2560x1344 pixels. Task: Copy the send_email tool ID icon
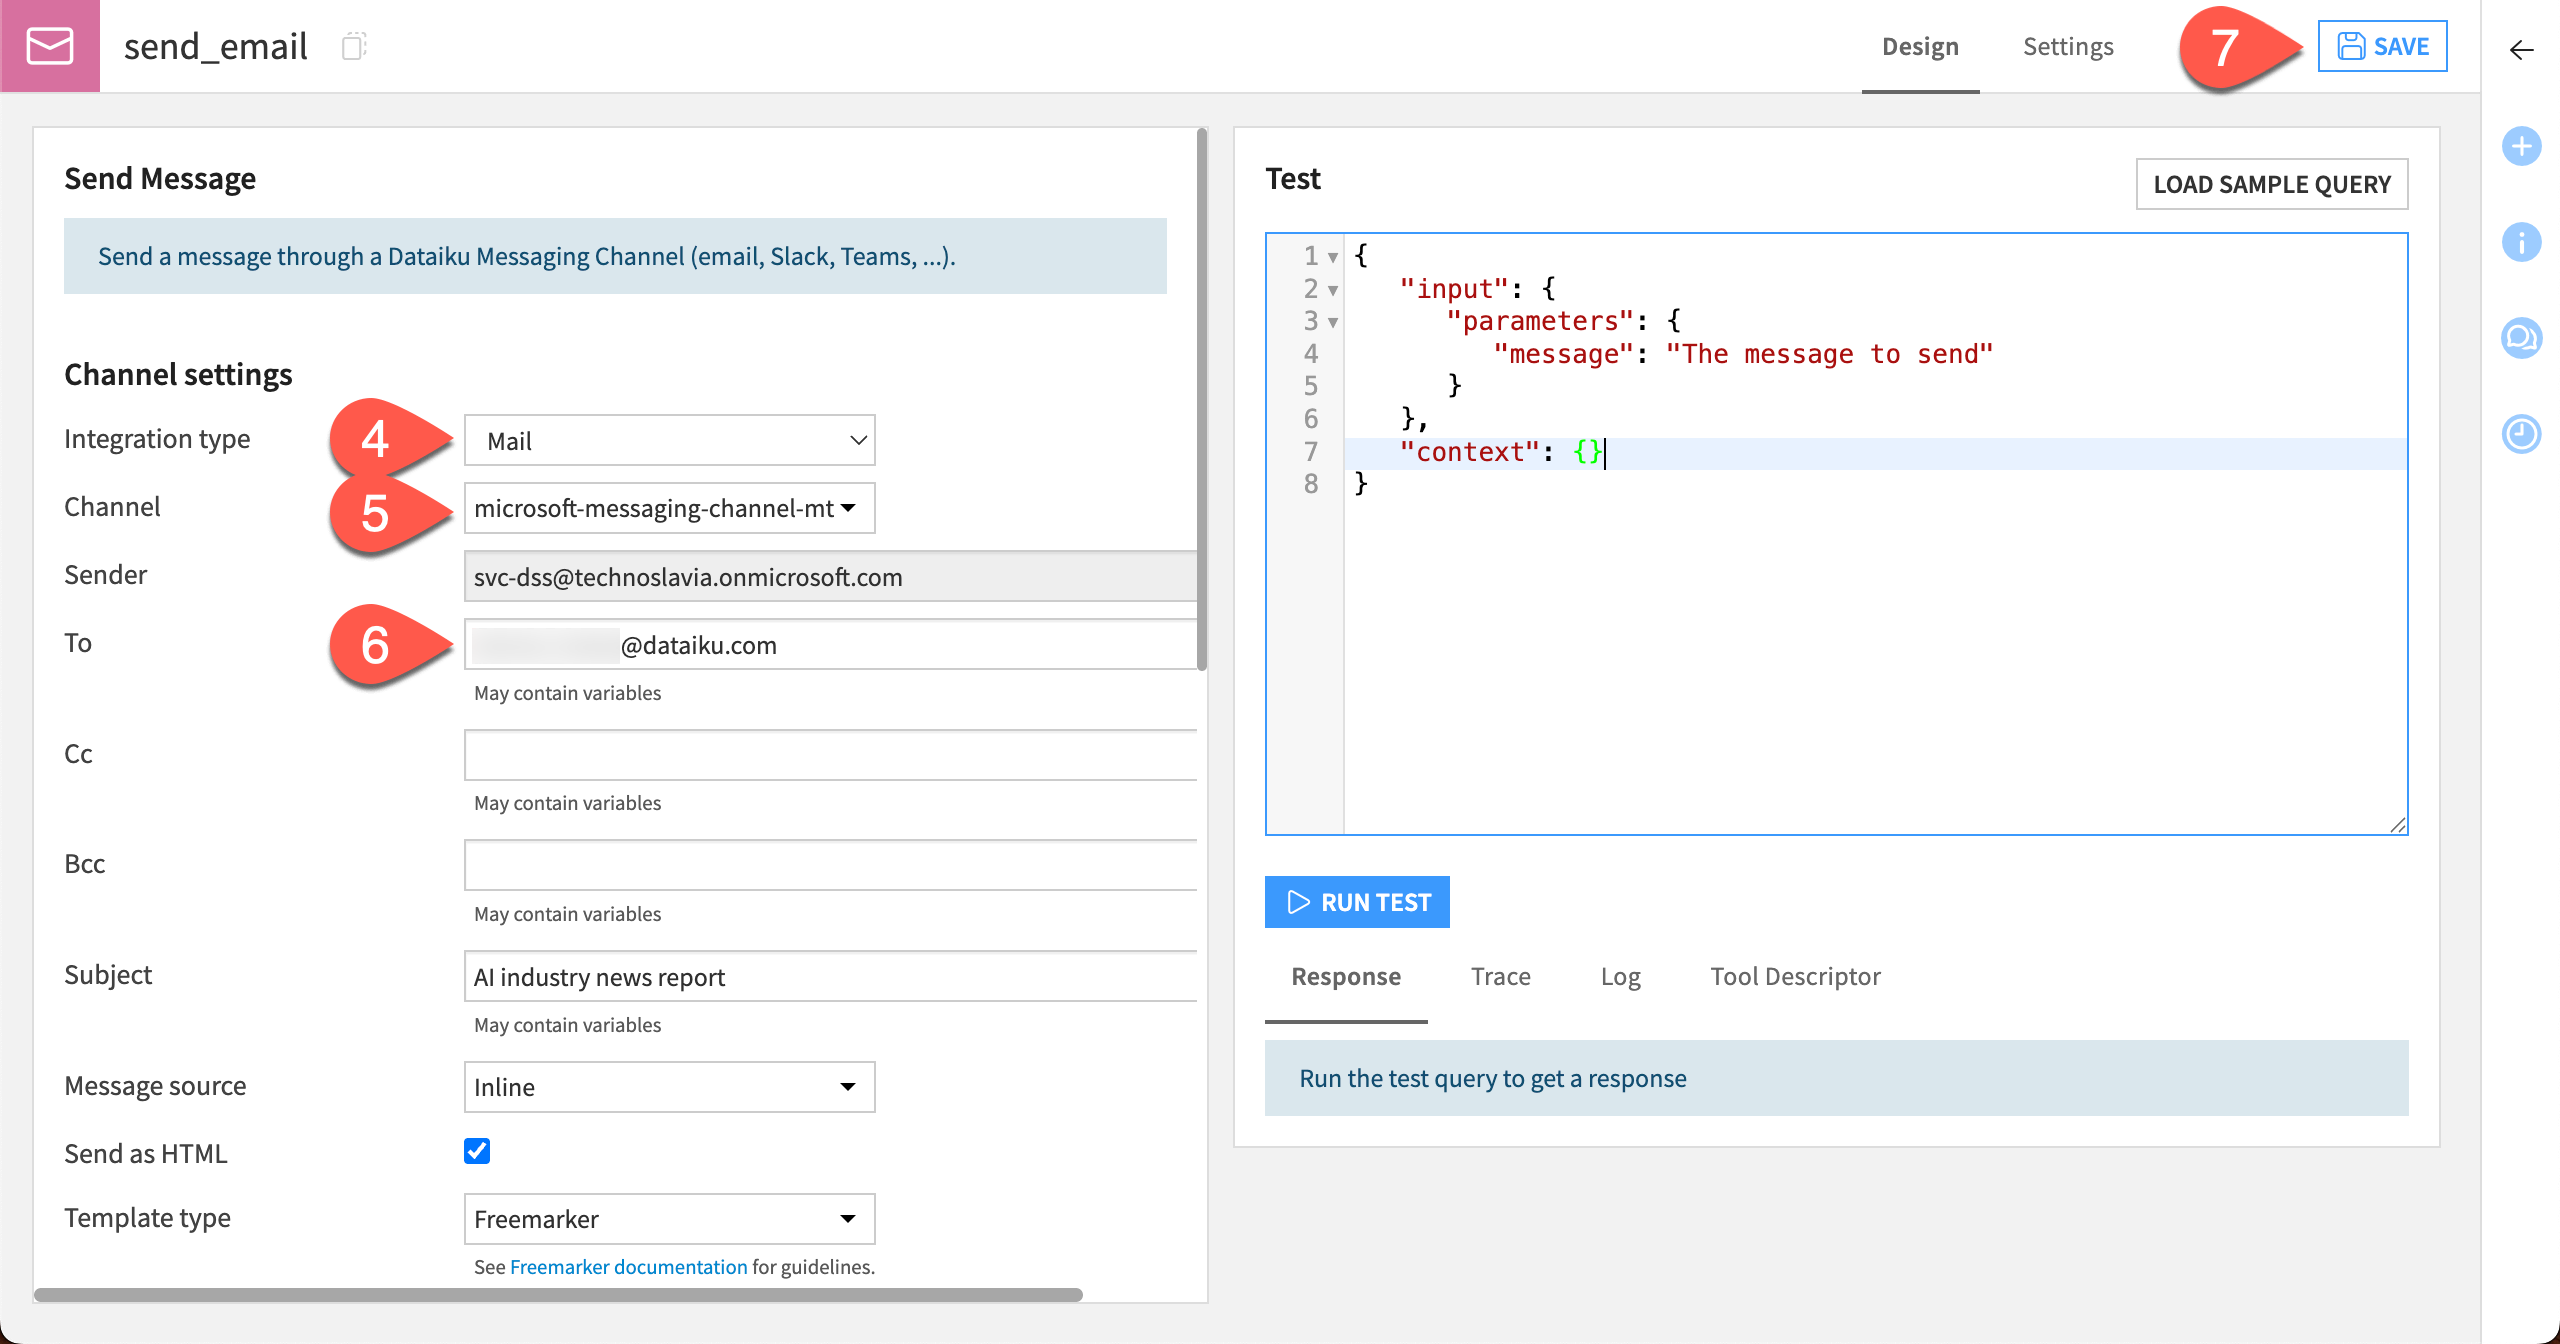click(354, 46)
